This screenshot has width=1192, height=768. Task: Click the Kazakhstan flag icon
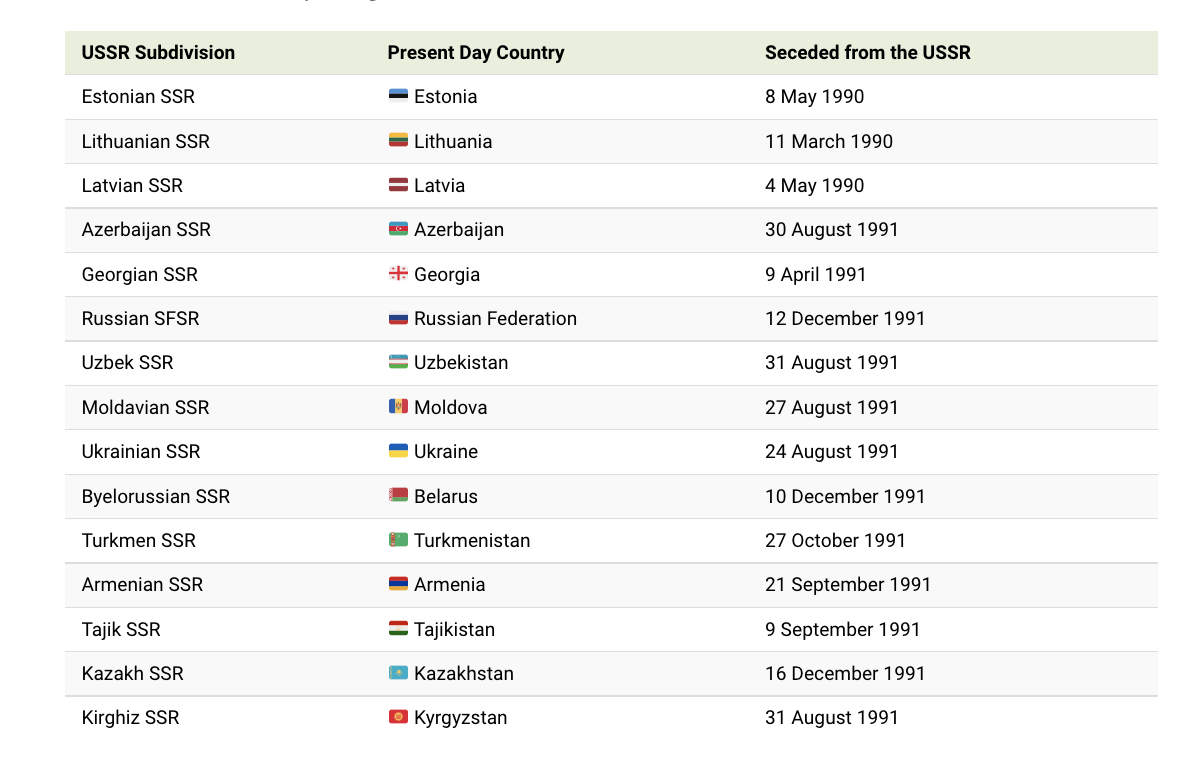(x=398, y=673)
